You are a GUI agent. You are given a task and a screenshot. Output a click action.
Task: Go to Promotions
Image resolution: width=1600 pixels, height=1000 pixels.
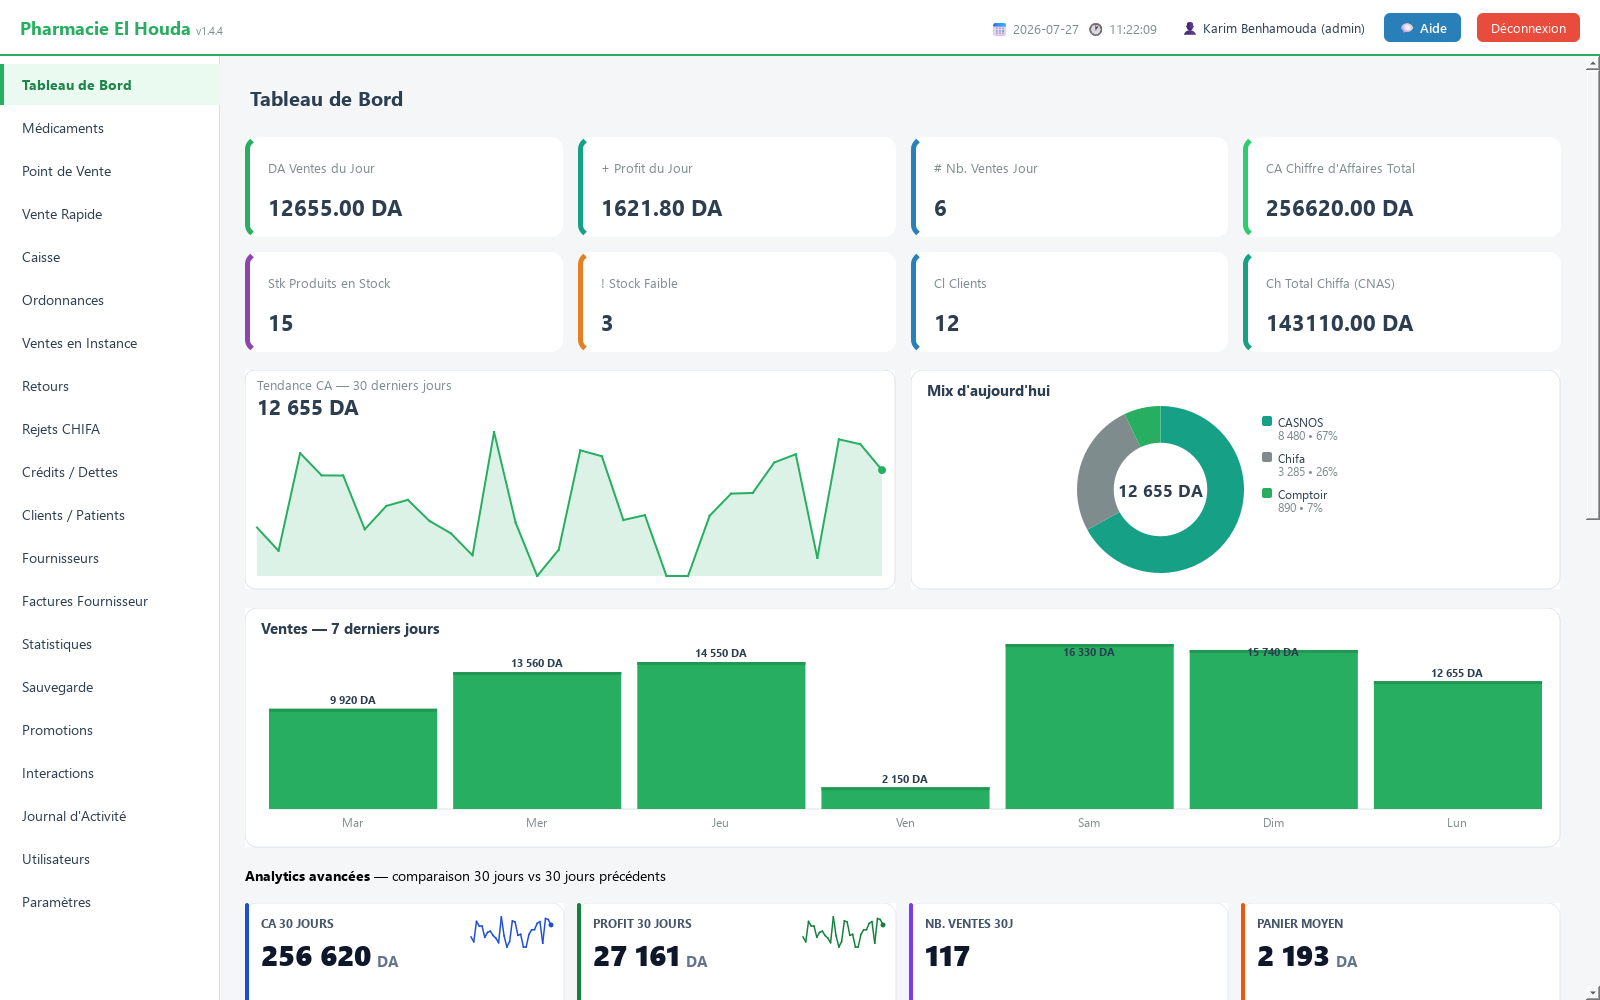coord(110,730)
